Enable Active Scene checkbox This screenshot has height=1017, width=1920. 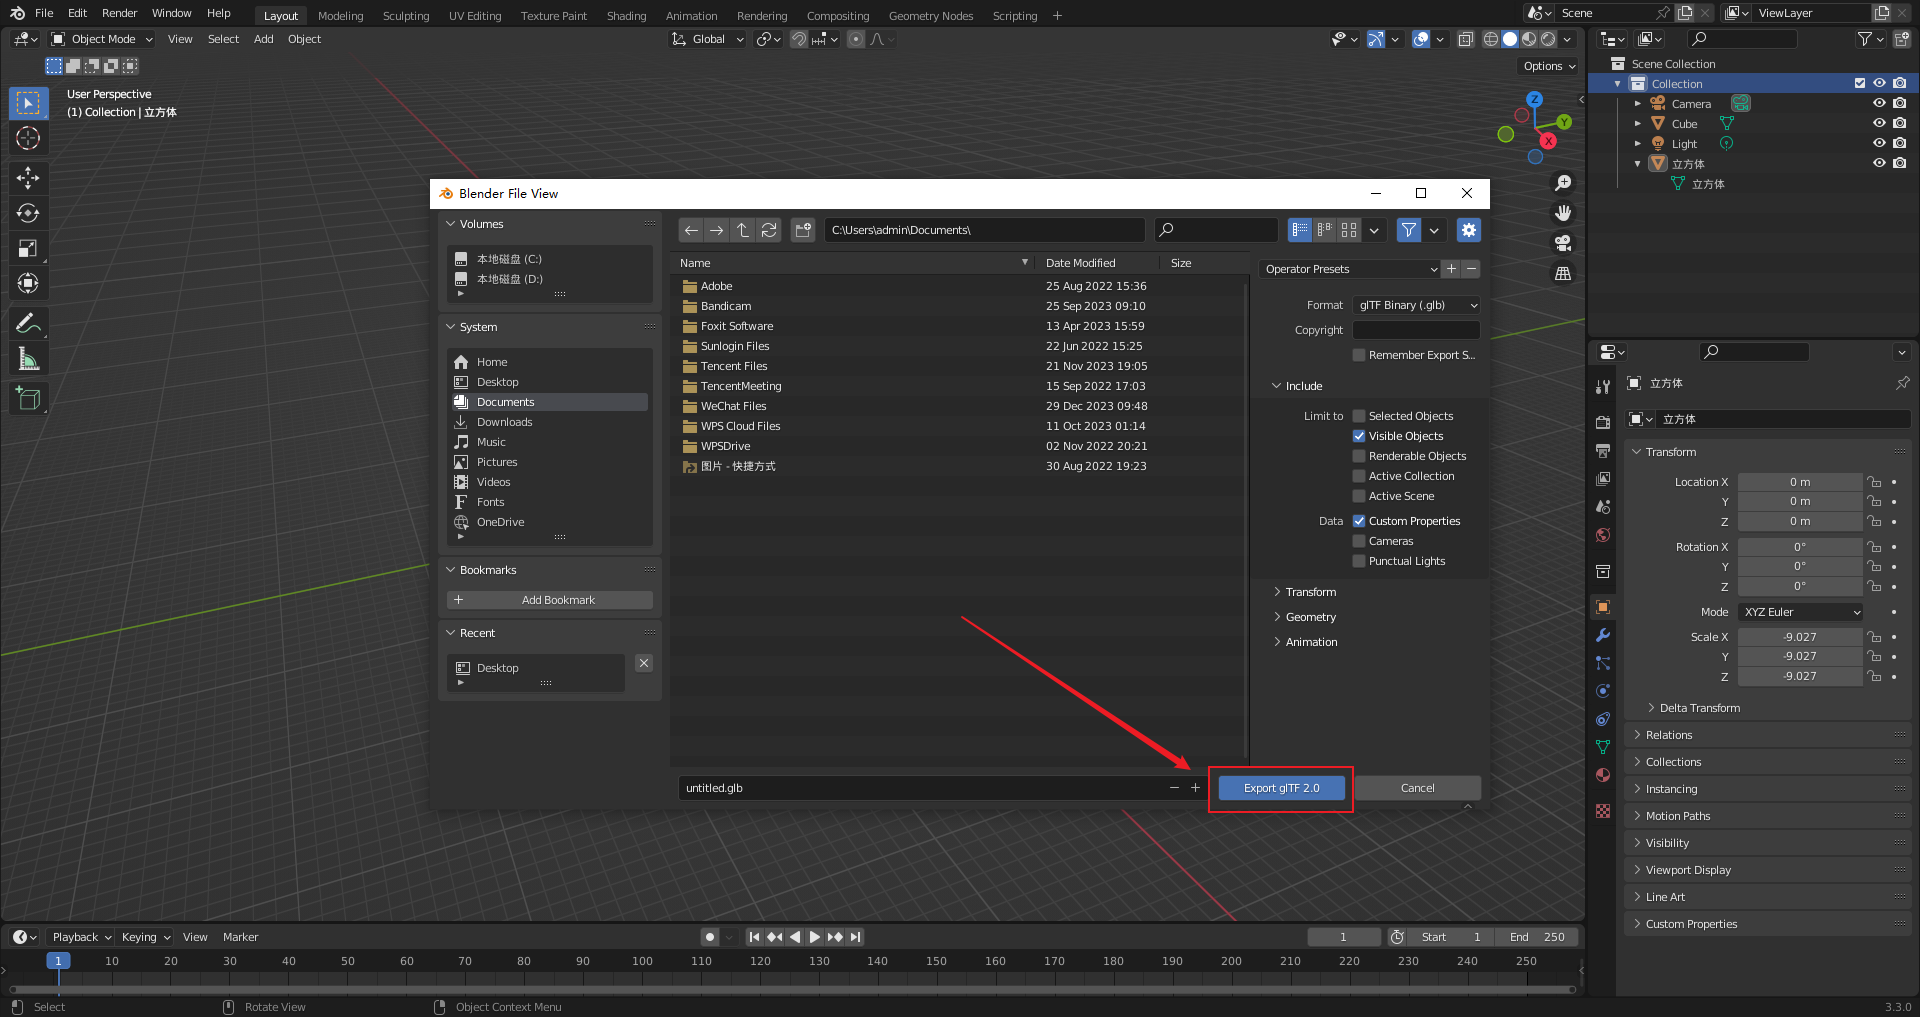[x=1359, y=496]
